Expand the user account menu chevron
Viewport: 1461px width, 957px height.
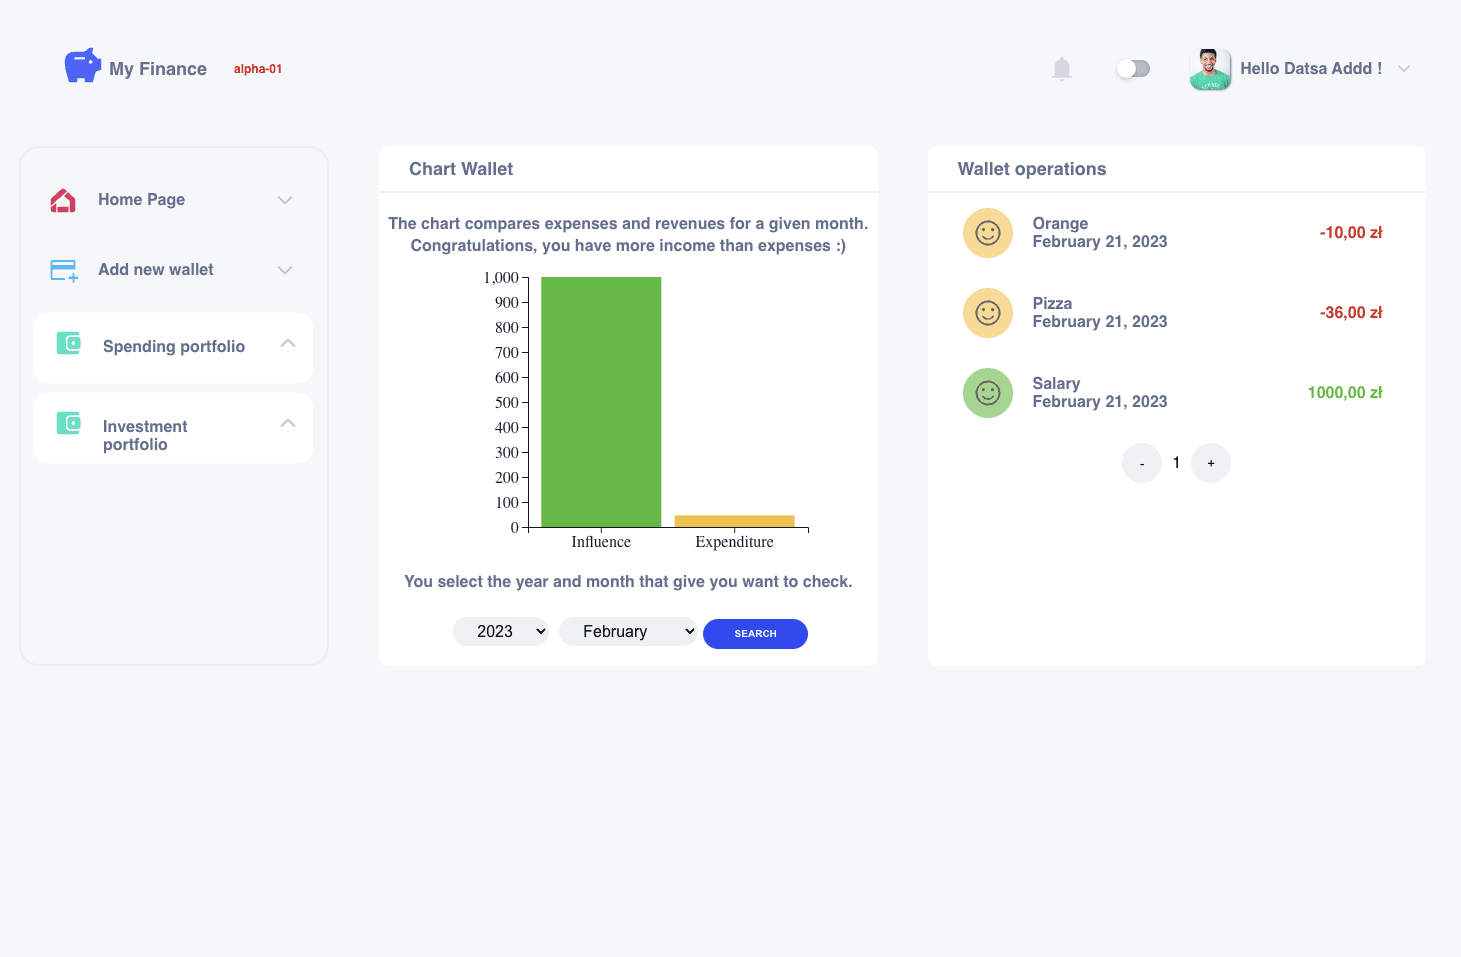click(x=1404, y=69)
